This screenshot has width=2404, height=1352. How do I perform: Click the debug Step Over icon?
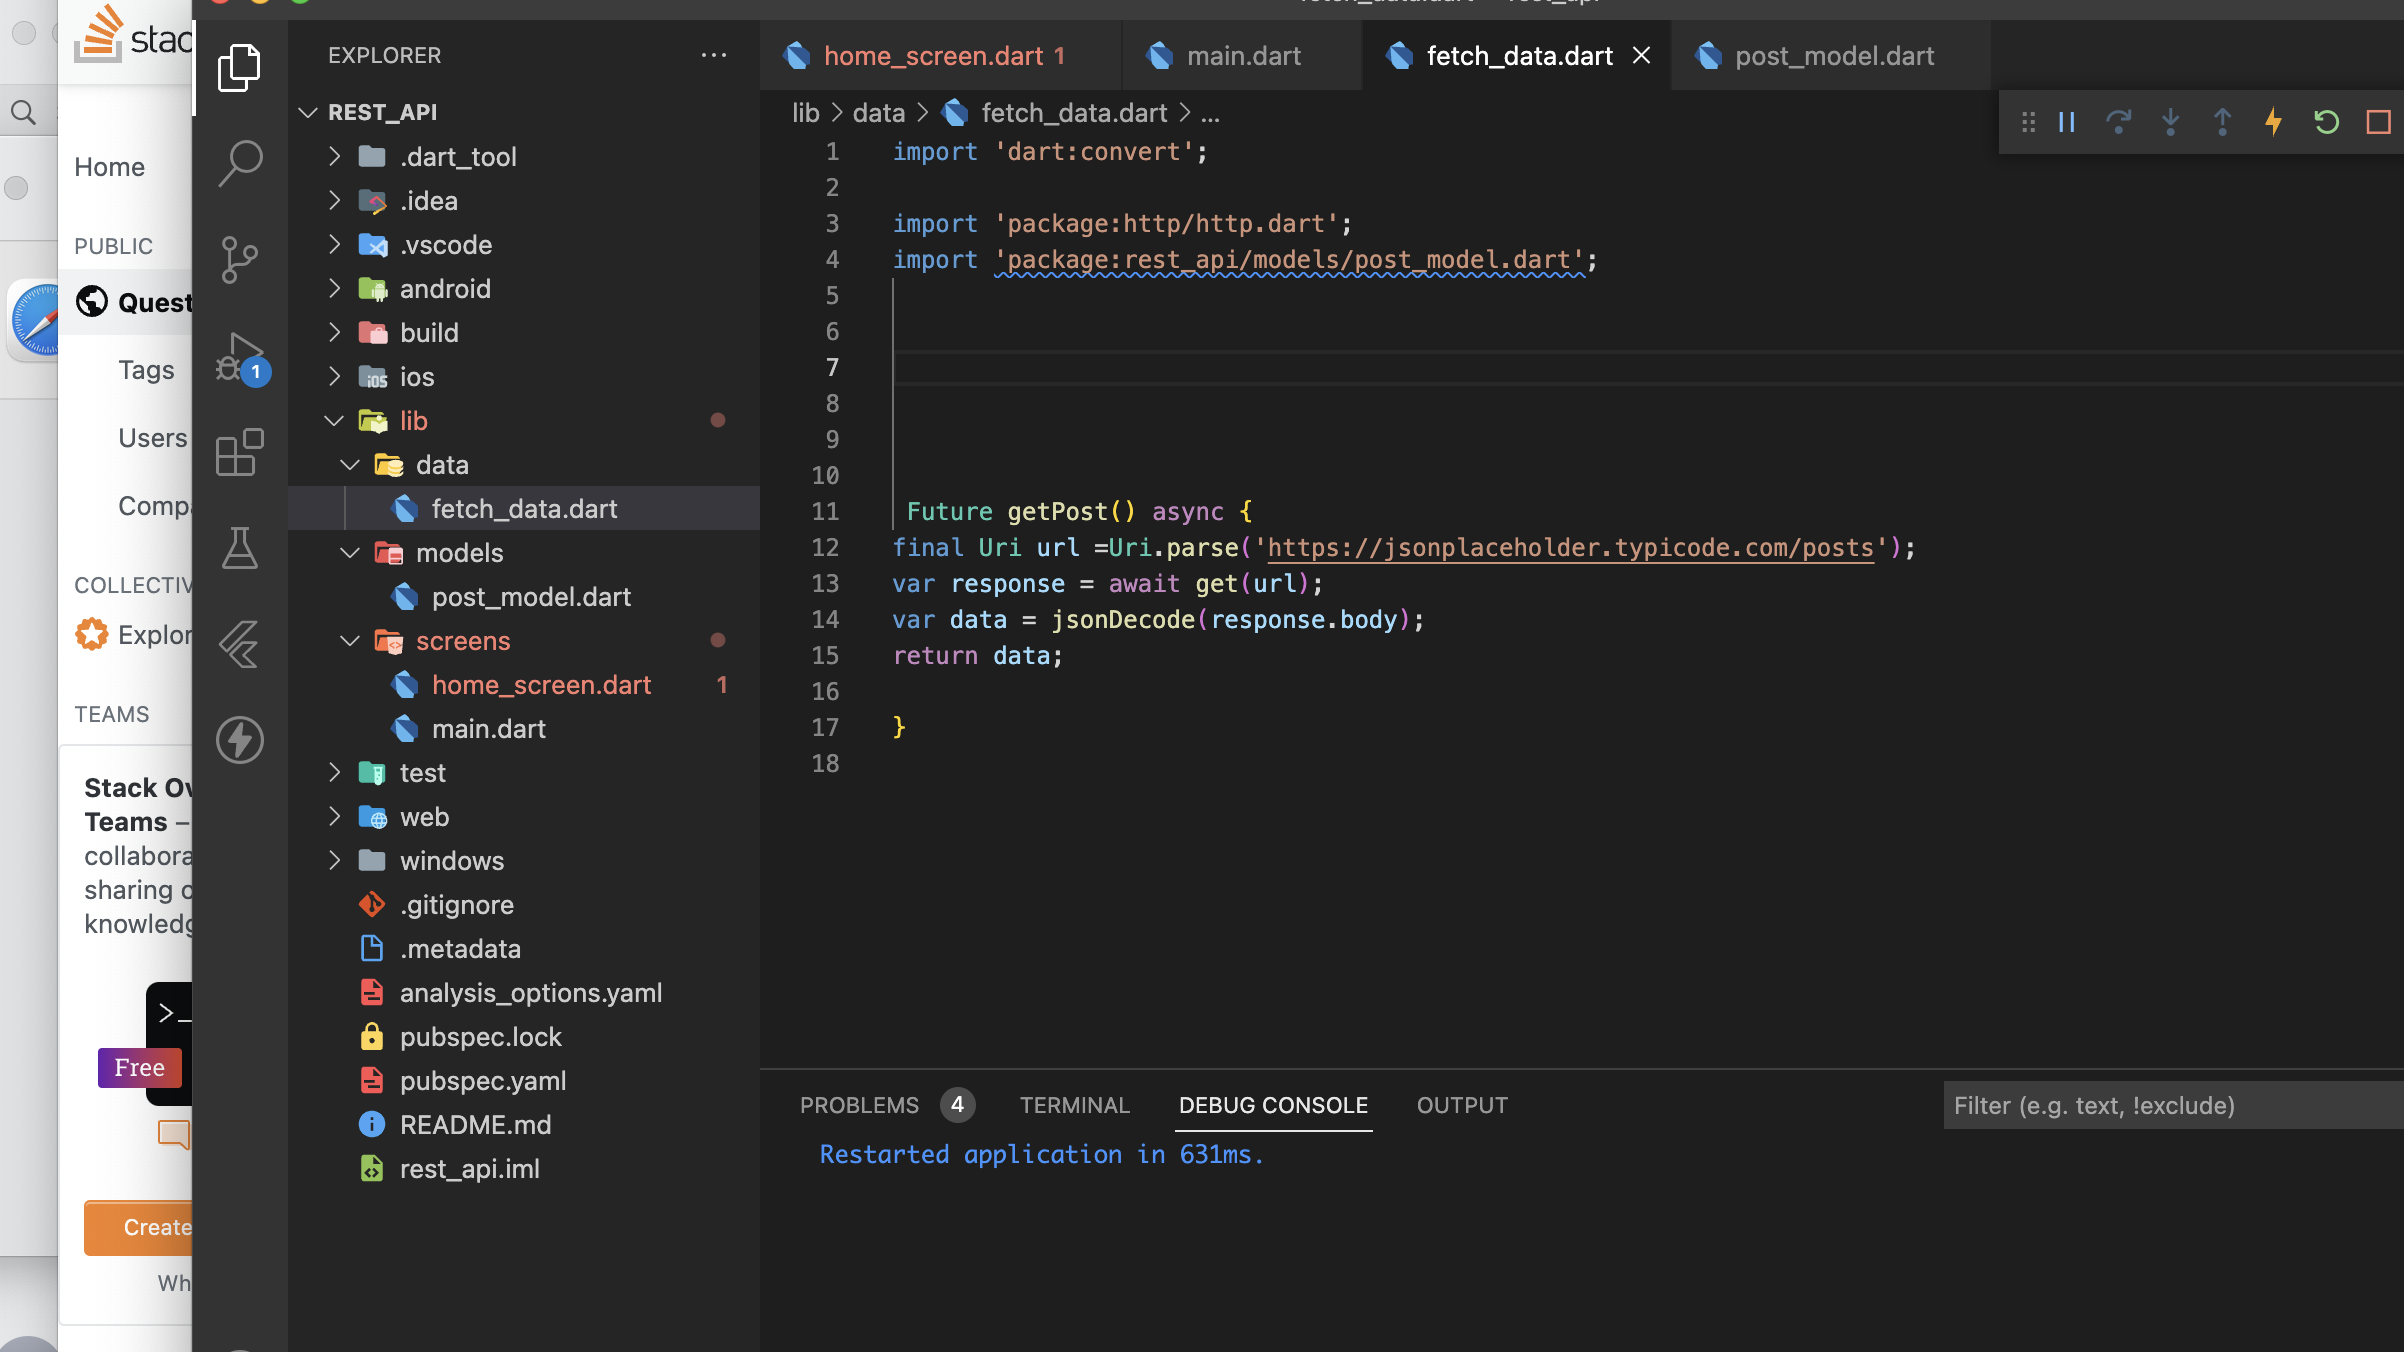(x=2118, y=122)
